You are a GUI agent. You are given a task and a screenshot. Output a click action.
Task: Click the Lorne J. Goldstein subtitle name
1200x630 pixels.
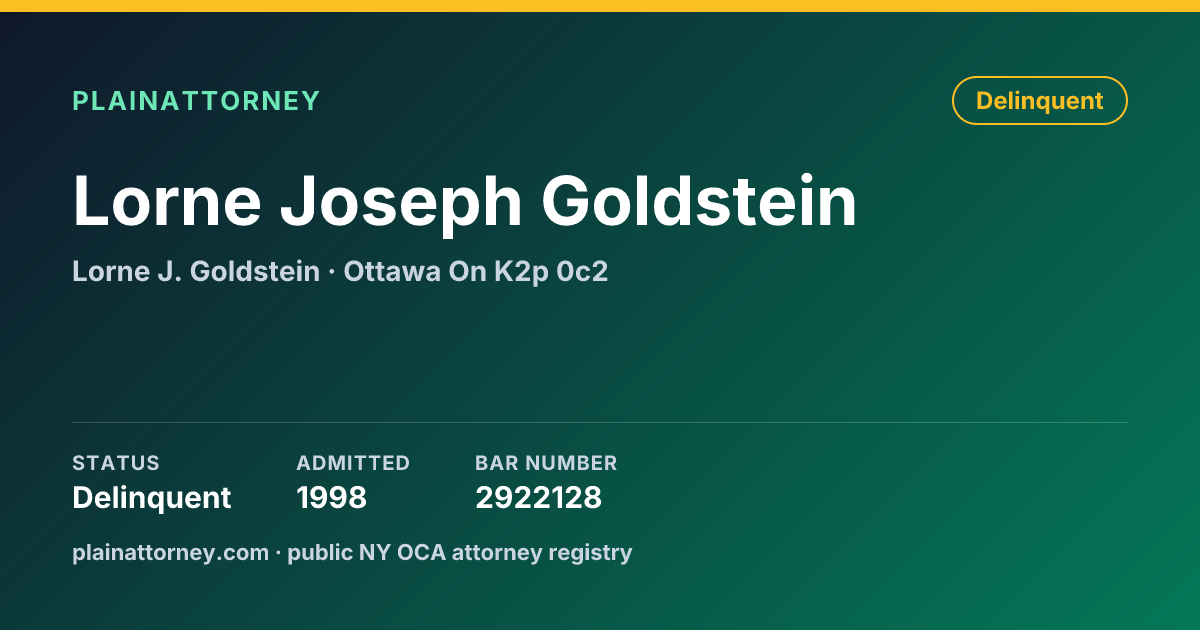point(196,271)
